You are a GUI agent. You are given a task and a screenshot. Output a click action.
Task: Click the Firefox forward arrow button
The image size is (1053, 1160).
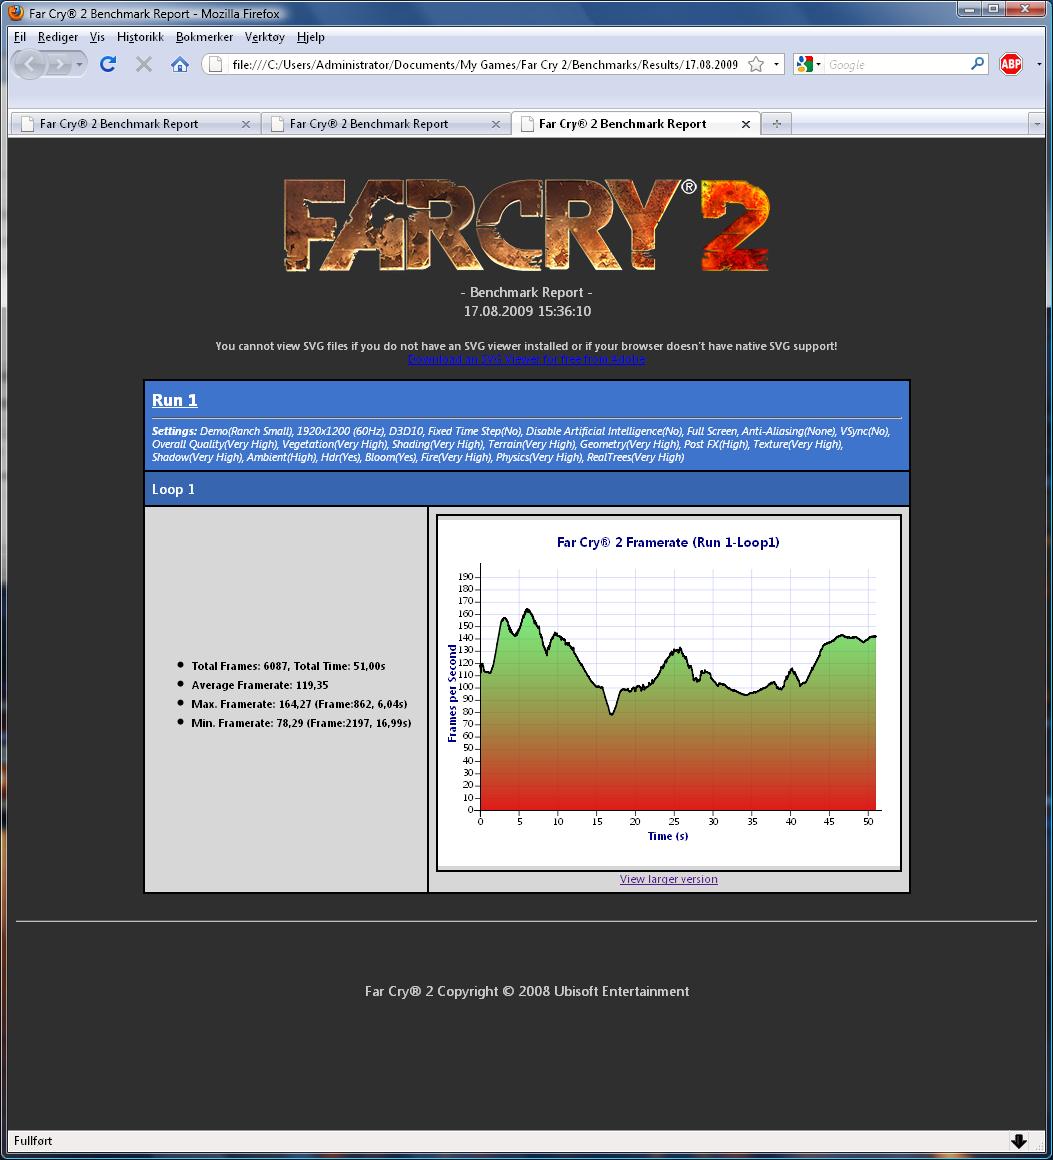tap(58, 65)
